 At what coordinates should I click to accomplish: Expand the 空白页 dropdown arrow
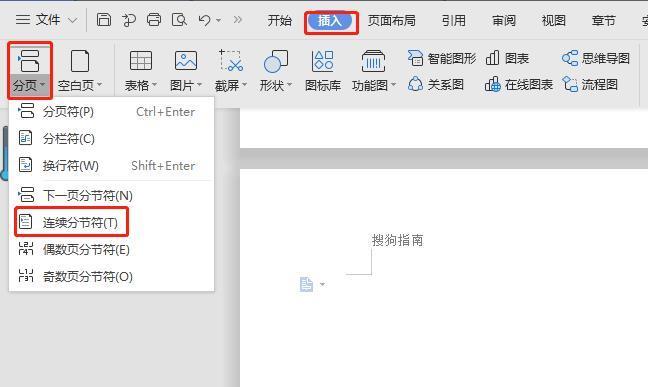coord(100,85)
